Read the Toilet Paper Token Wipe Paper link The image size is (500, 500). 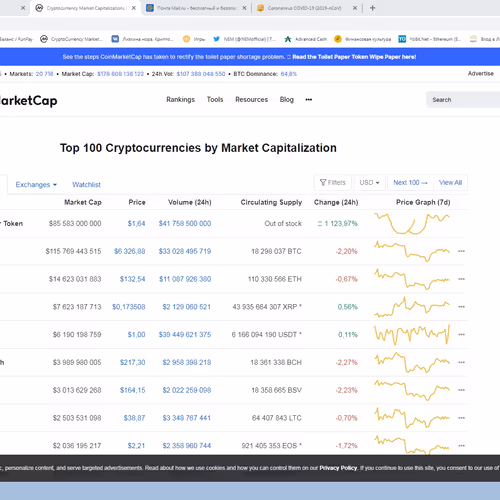tap(354, 57)
